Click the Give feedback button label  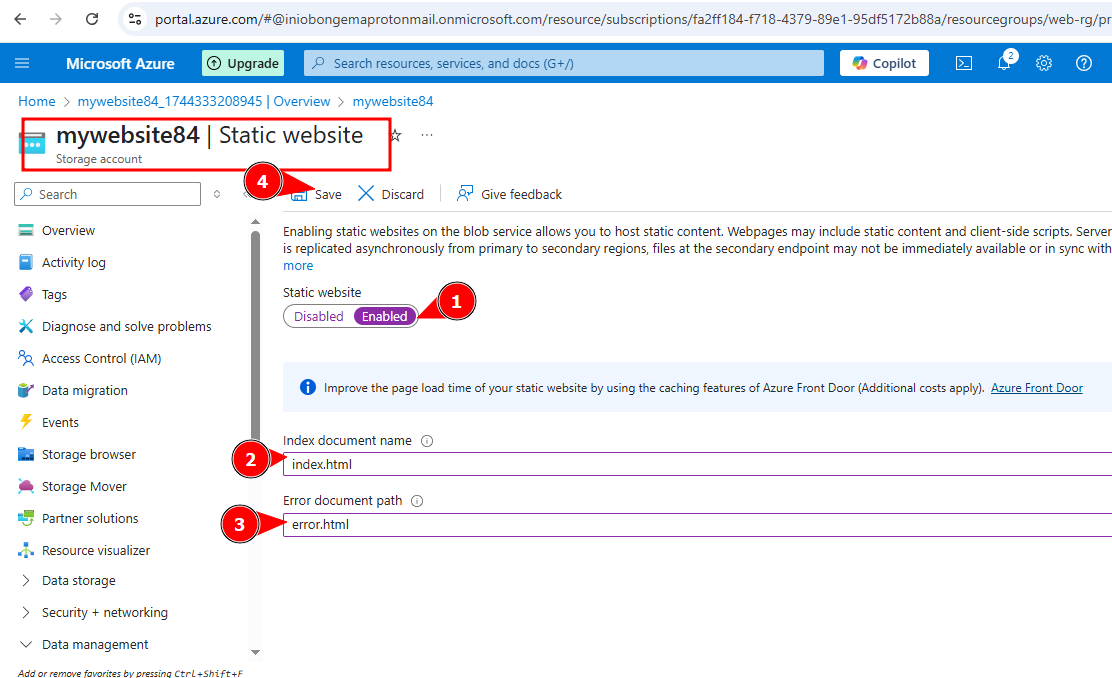tap(521, 194)
